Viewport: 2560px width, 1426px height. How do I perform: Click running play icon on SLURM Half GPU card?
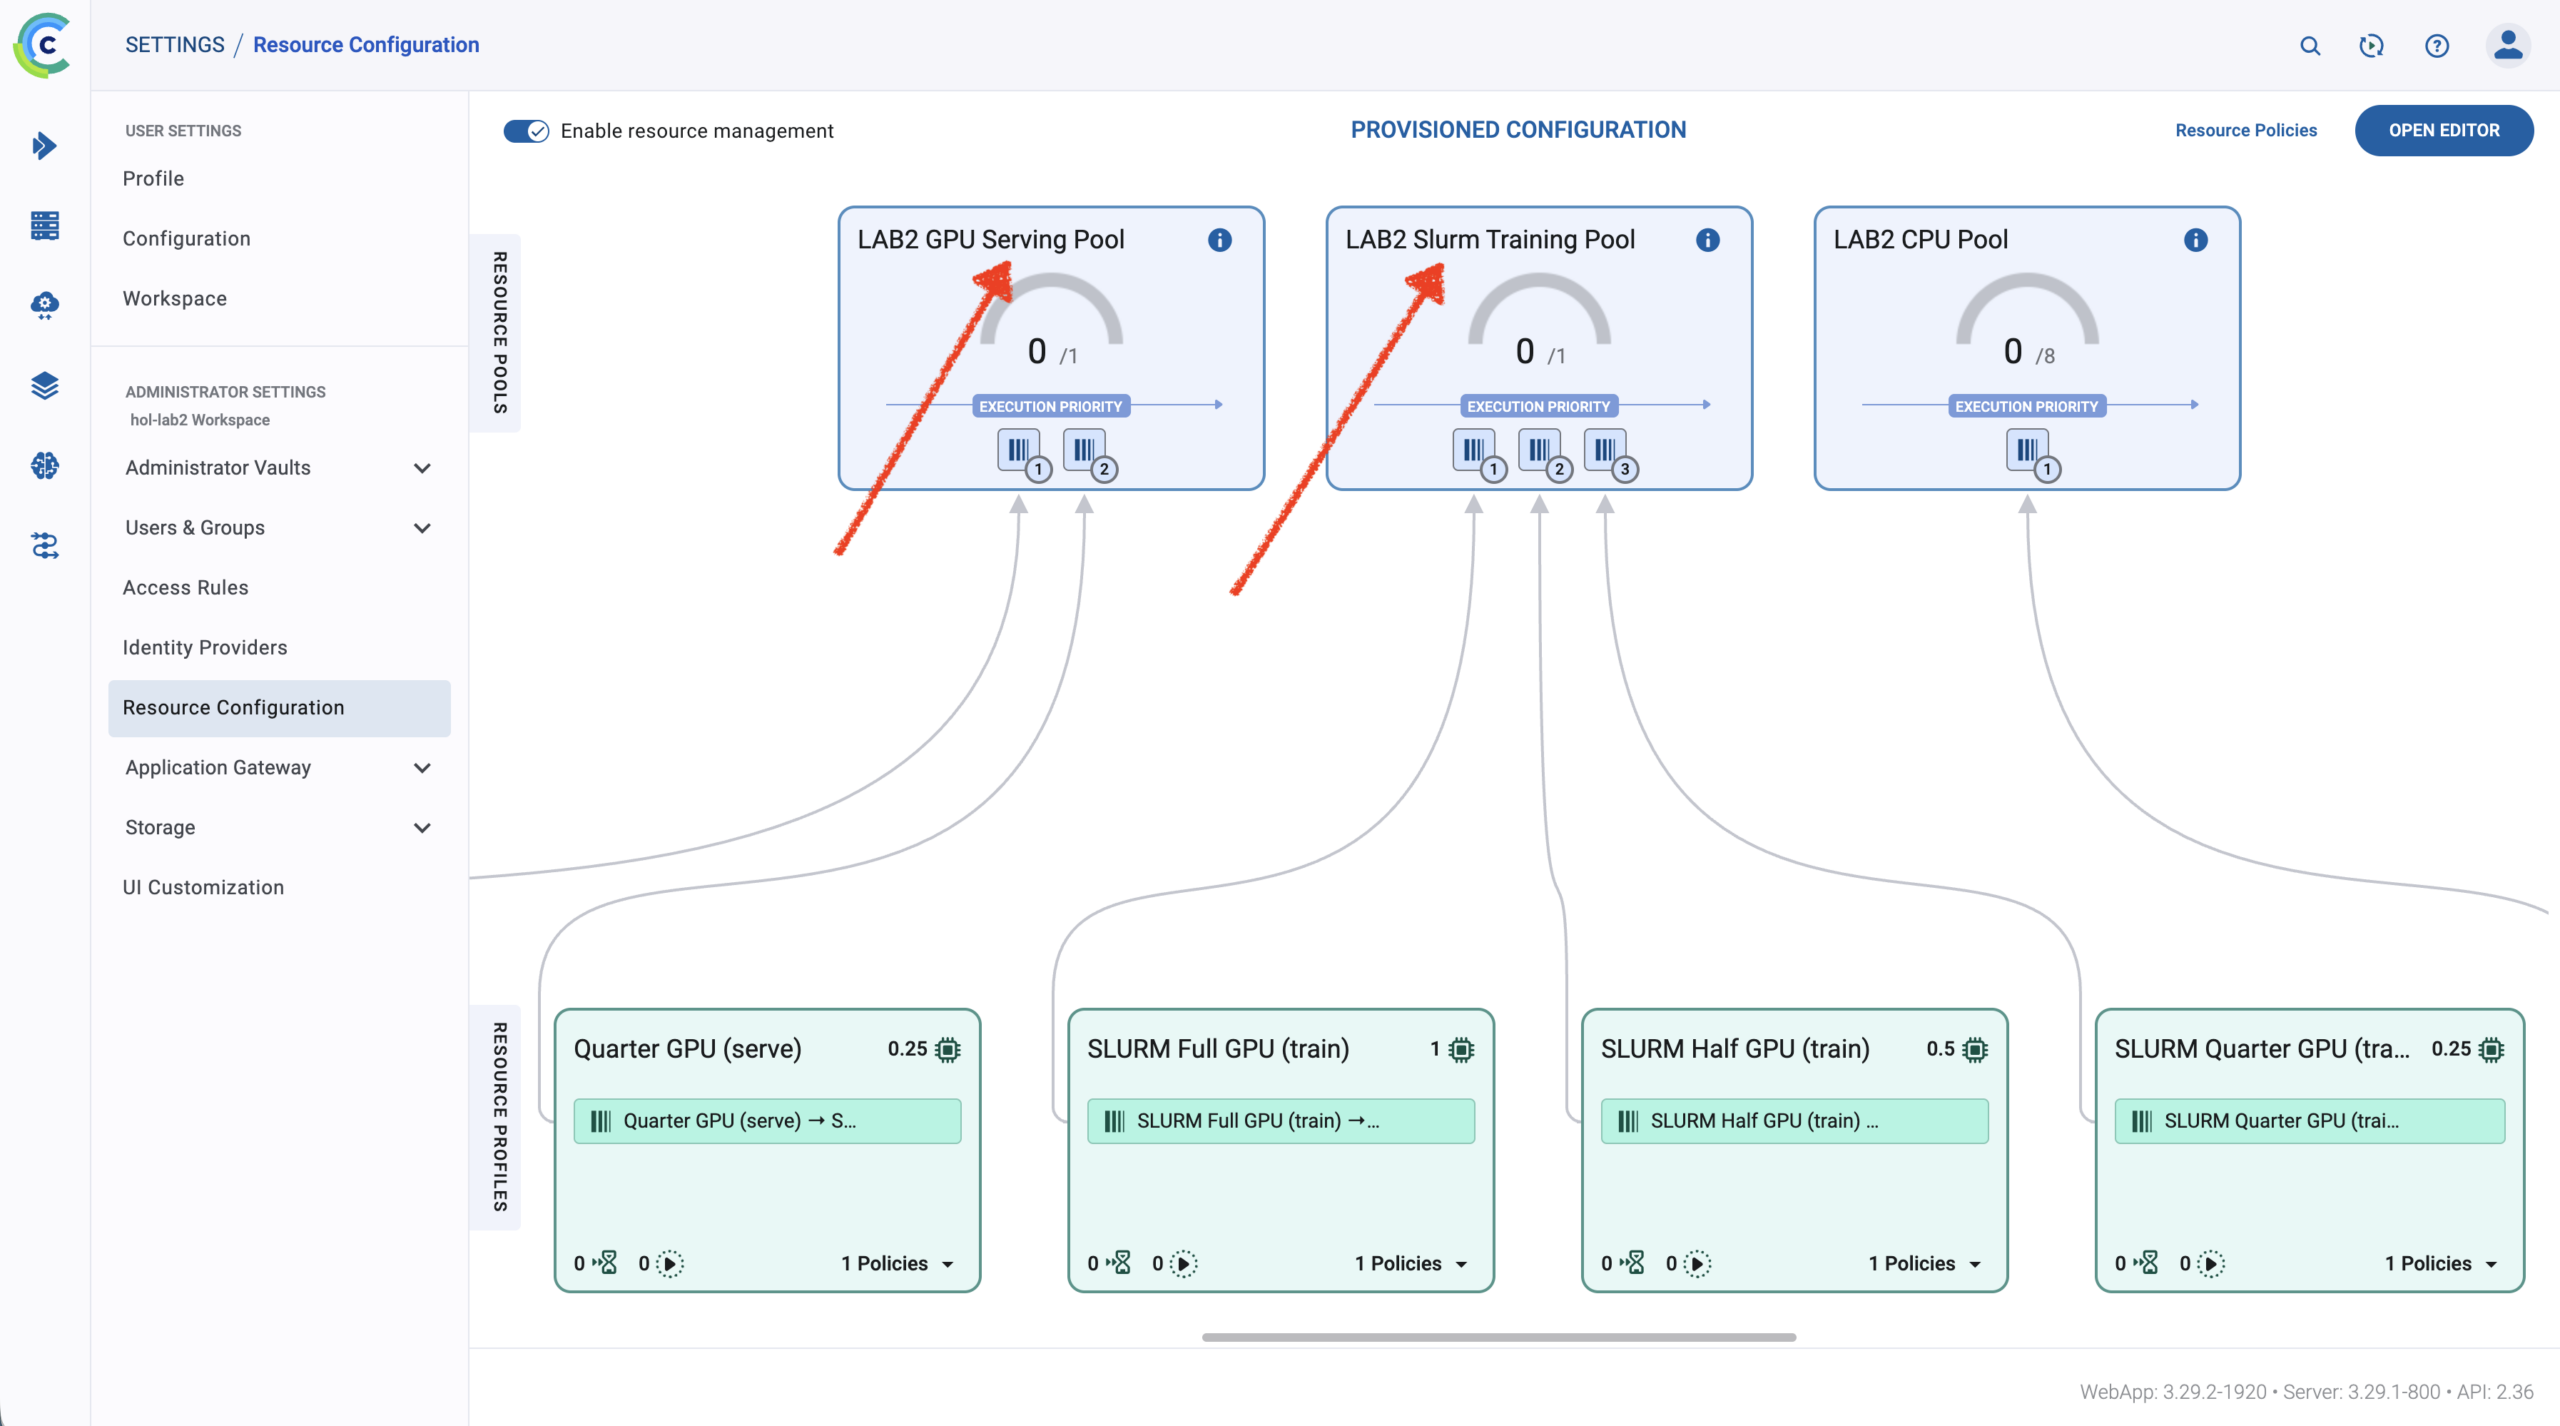(1697, 1264)
